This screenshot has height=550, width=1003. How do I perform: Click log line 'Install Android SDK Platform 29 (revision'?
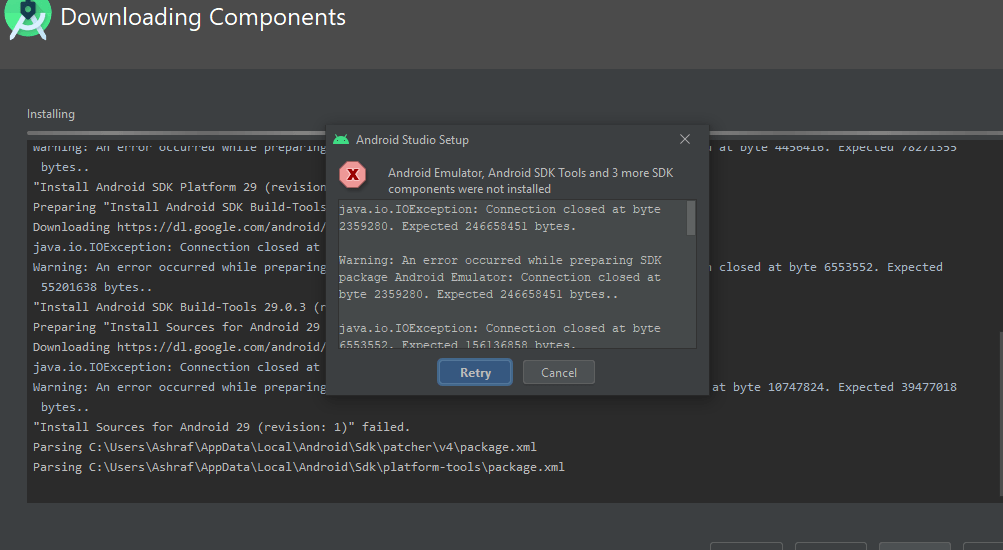[x=179, y=187]
